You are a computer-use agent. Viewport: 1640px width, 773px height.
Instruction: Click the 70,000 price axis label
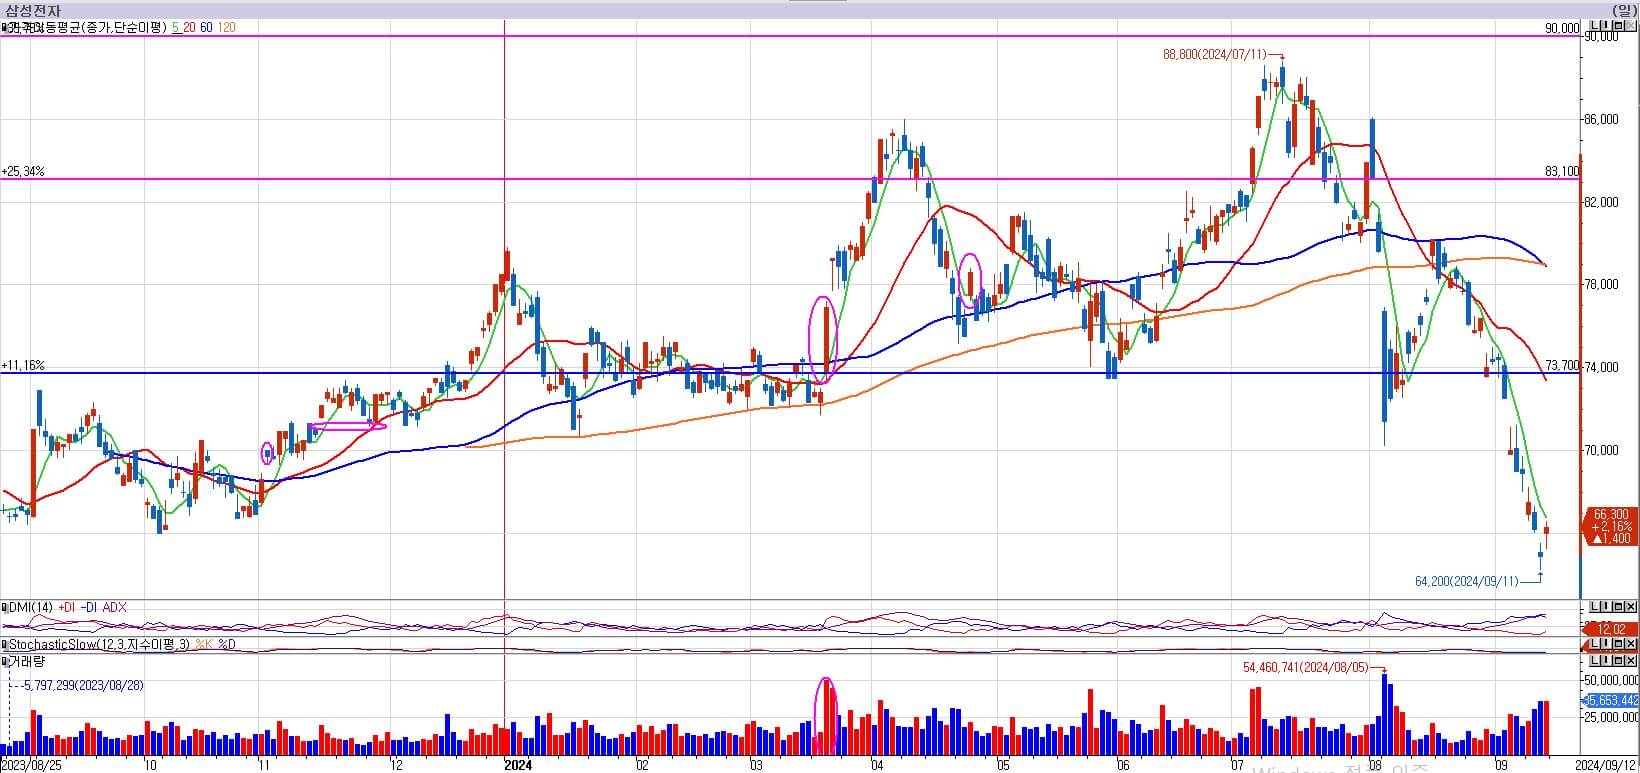pos(1603,450)
